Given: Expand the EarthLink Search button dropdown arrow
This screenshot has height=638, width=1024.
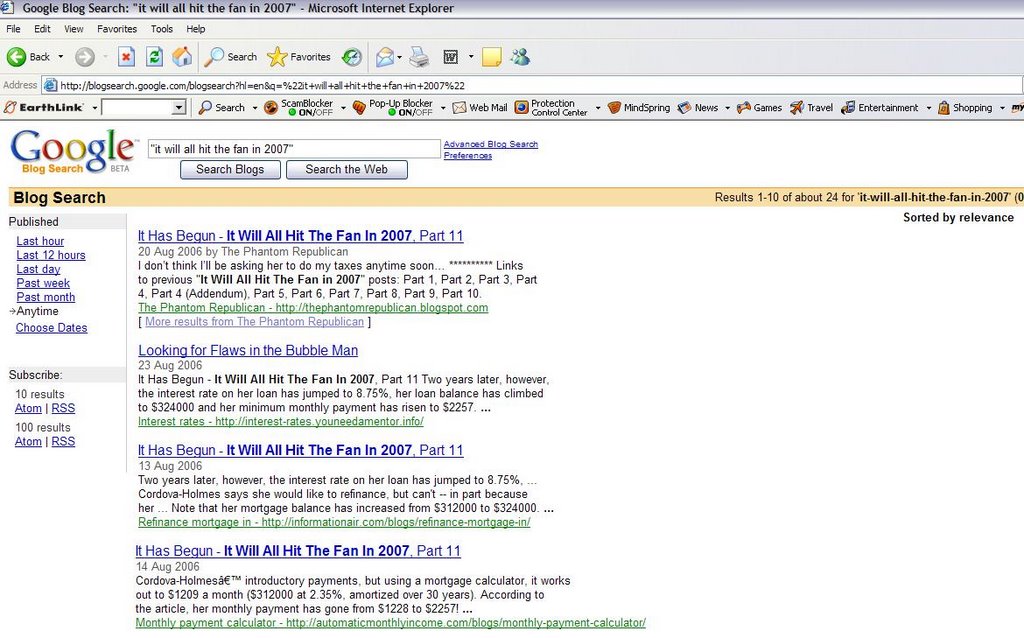Looking at the screenshot, I should (255, 108).
